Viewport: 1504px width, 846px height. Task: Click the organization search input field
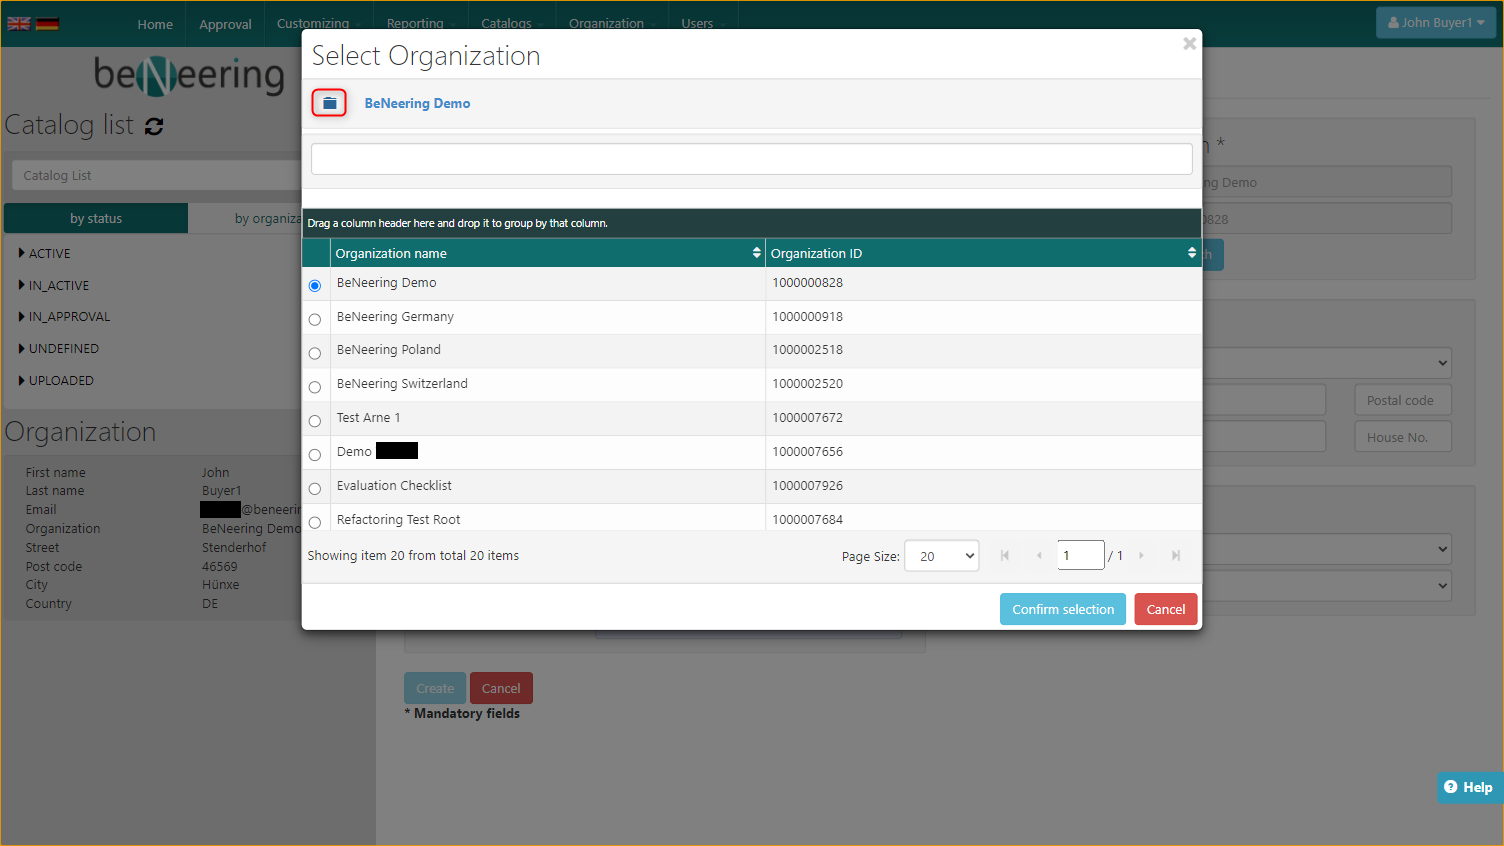(751, 159)
